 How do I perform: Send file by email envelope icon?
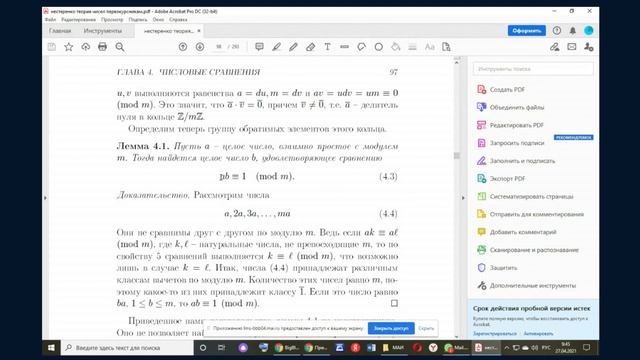pos(571,47)
